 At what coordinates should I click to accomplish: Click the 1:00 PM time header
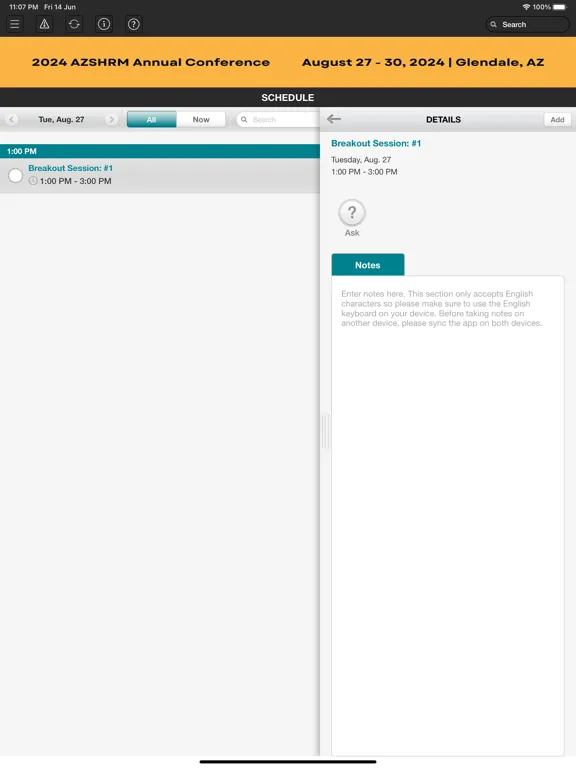click(160, 151)
